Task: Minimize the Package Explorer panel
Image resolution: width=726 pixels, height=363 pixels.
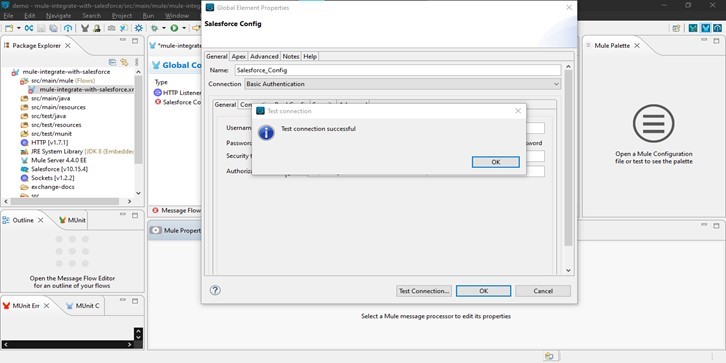Action: (123, 41)
